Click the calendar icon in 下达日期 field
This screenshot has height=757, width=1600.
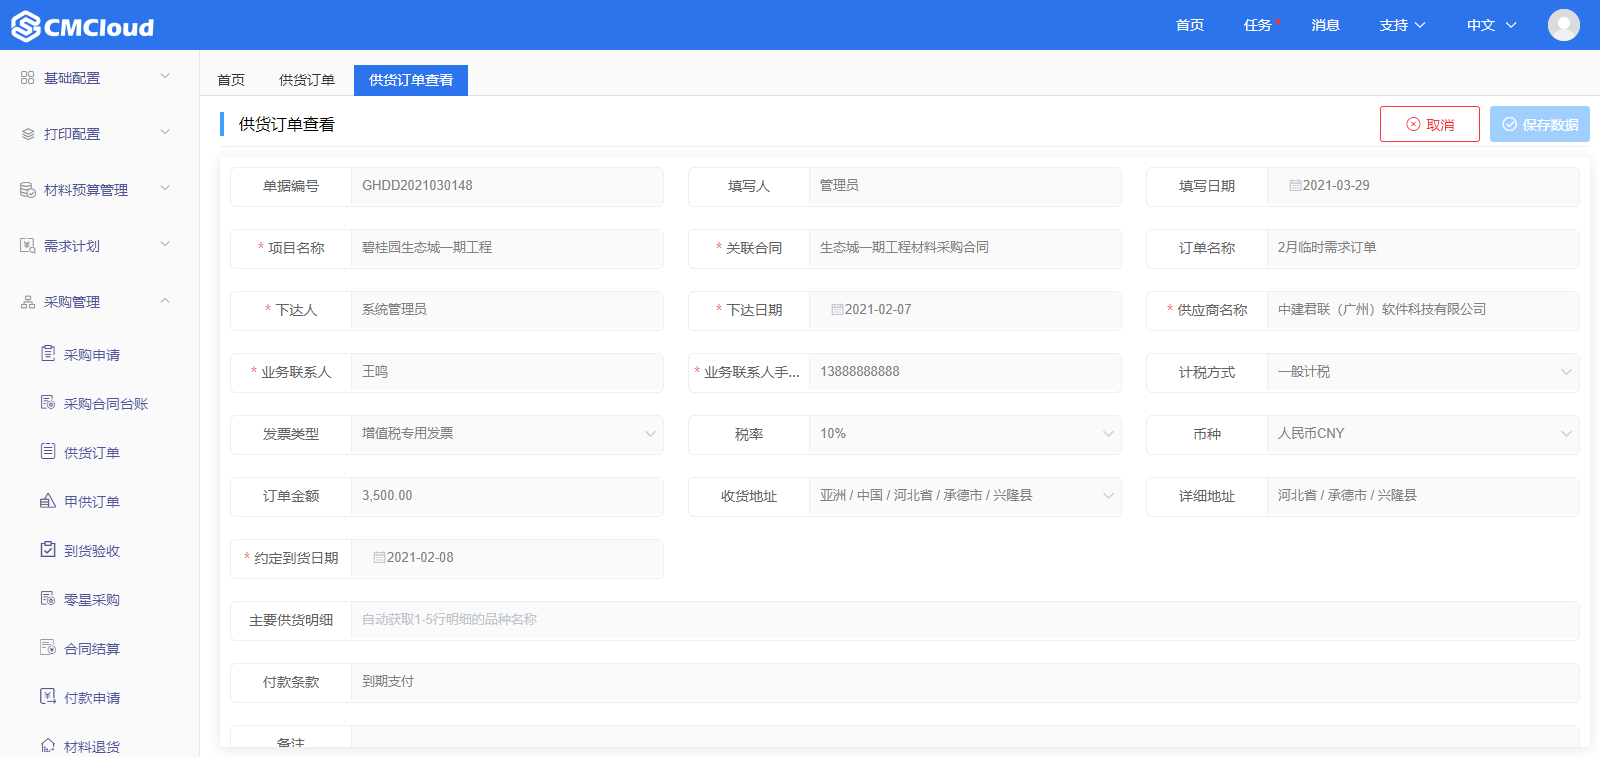pyautogui.click(x=837, y=310)
